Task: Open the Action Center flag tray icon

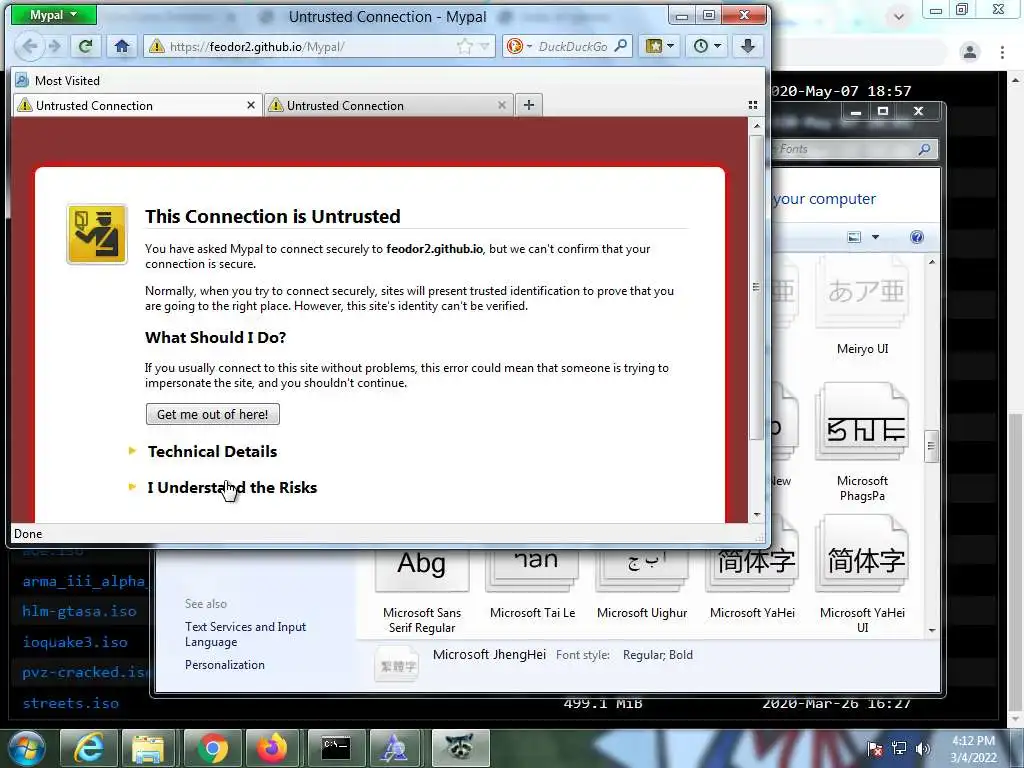Action: (x=875, y=748)
